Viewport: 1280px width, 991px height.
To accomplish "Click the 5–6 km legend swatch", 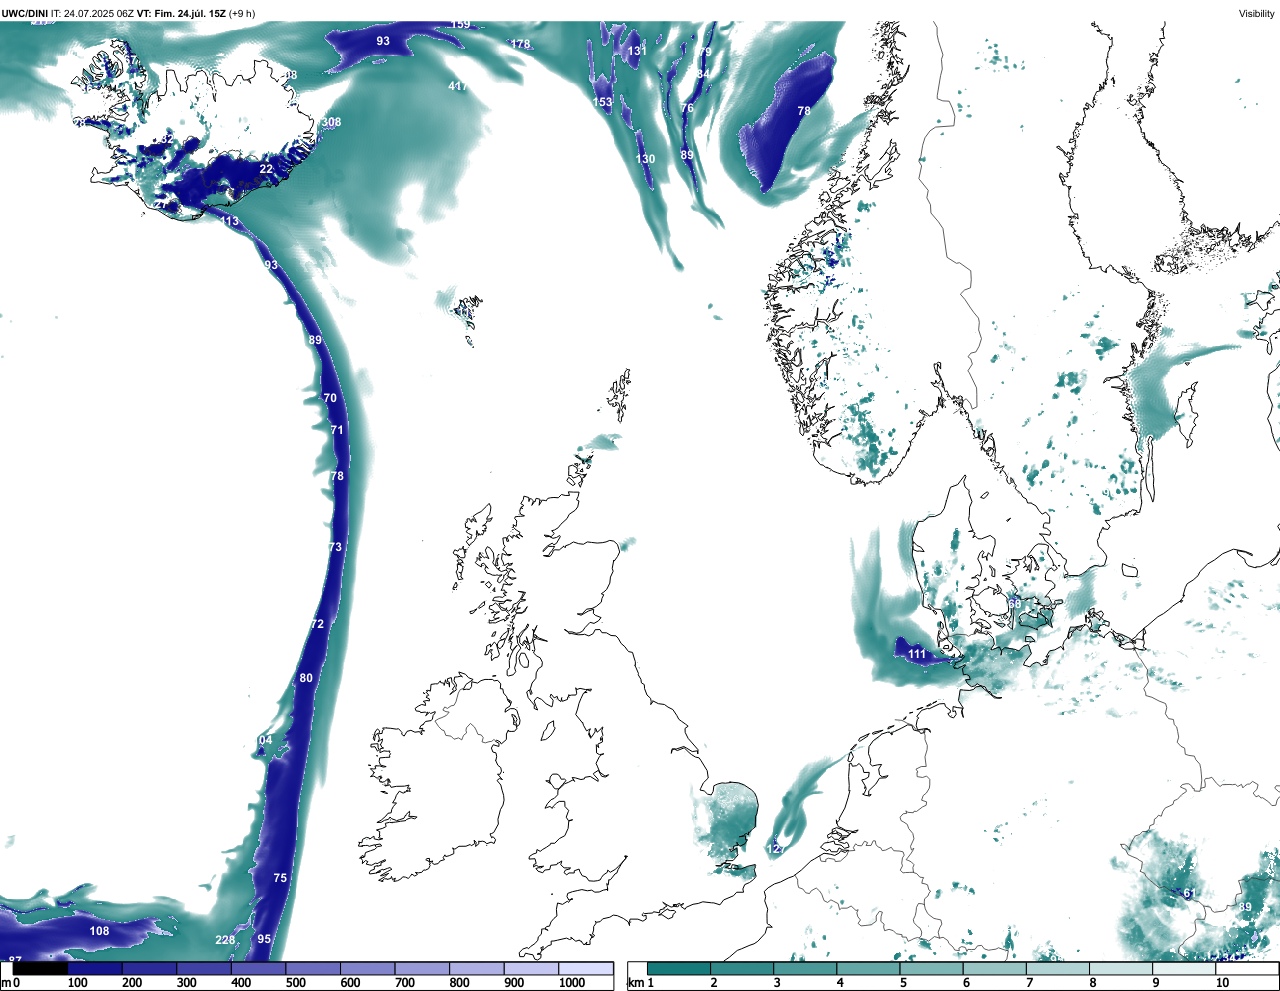I will (x=932, y=968).
